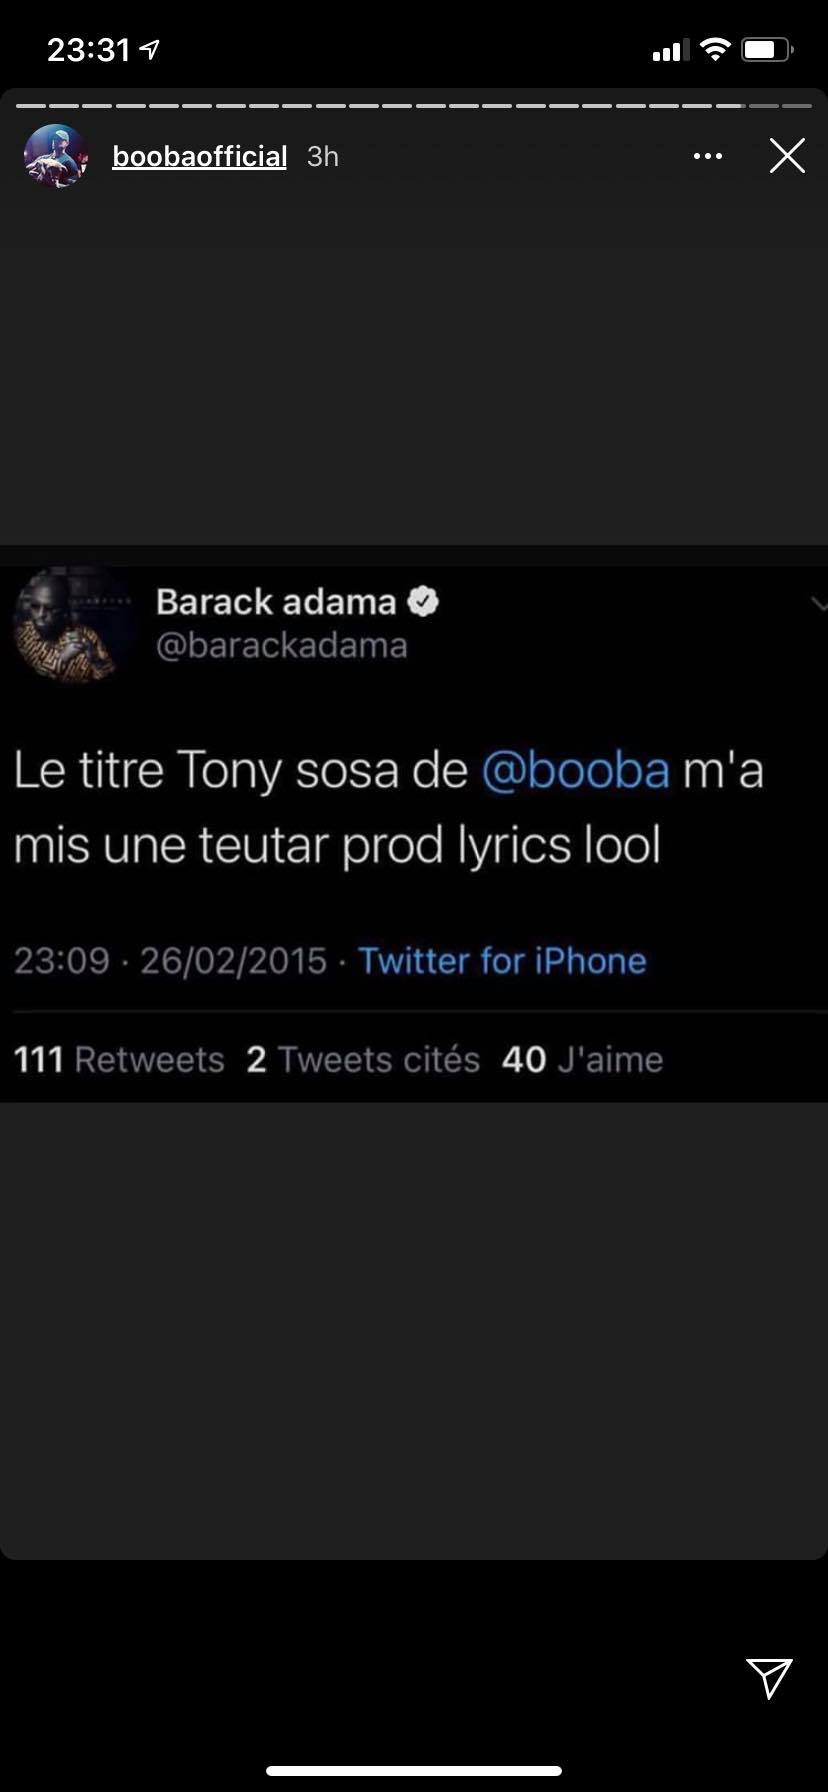Tap the home indicator bar at bottom
The image size is (828, 1792).
(414, 1771)
